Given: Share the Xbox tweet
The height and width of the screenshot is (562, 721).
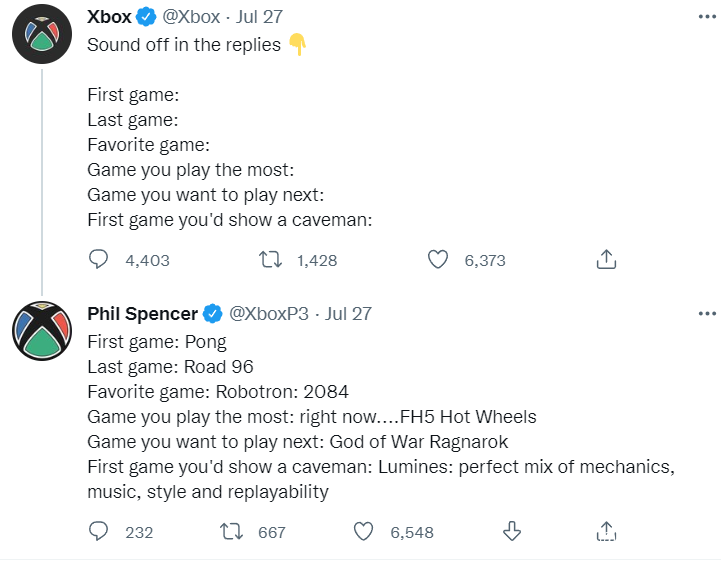Looking at the screenshot, I should click(x=605, y=260).
